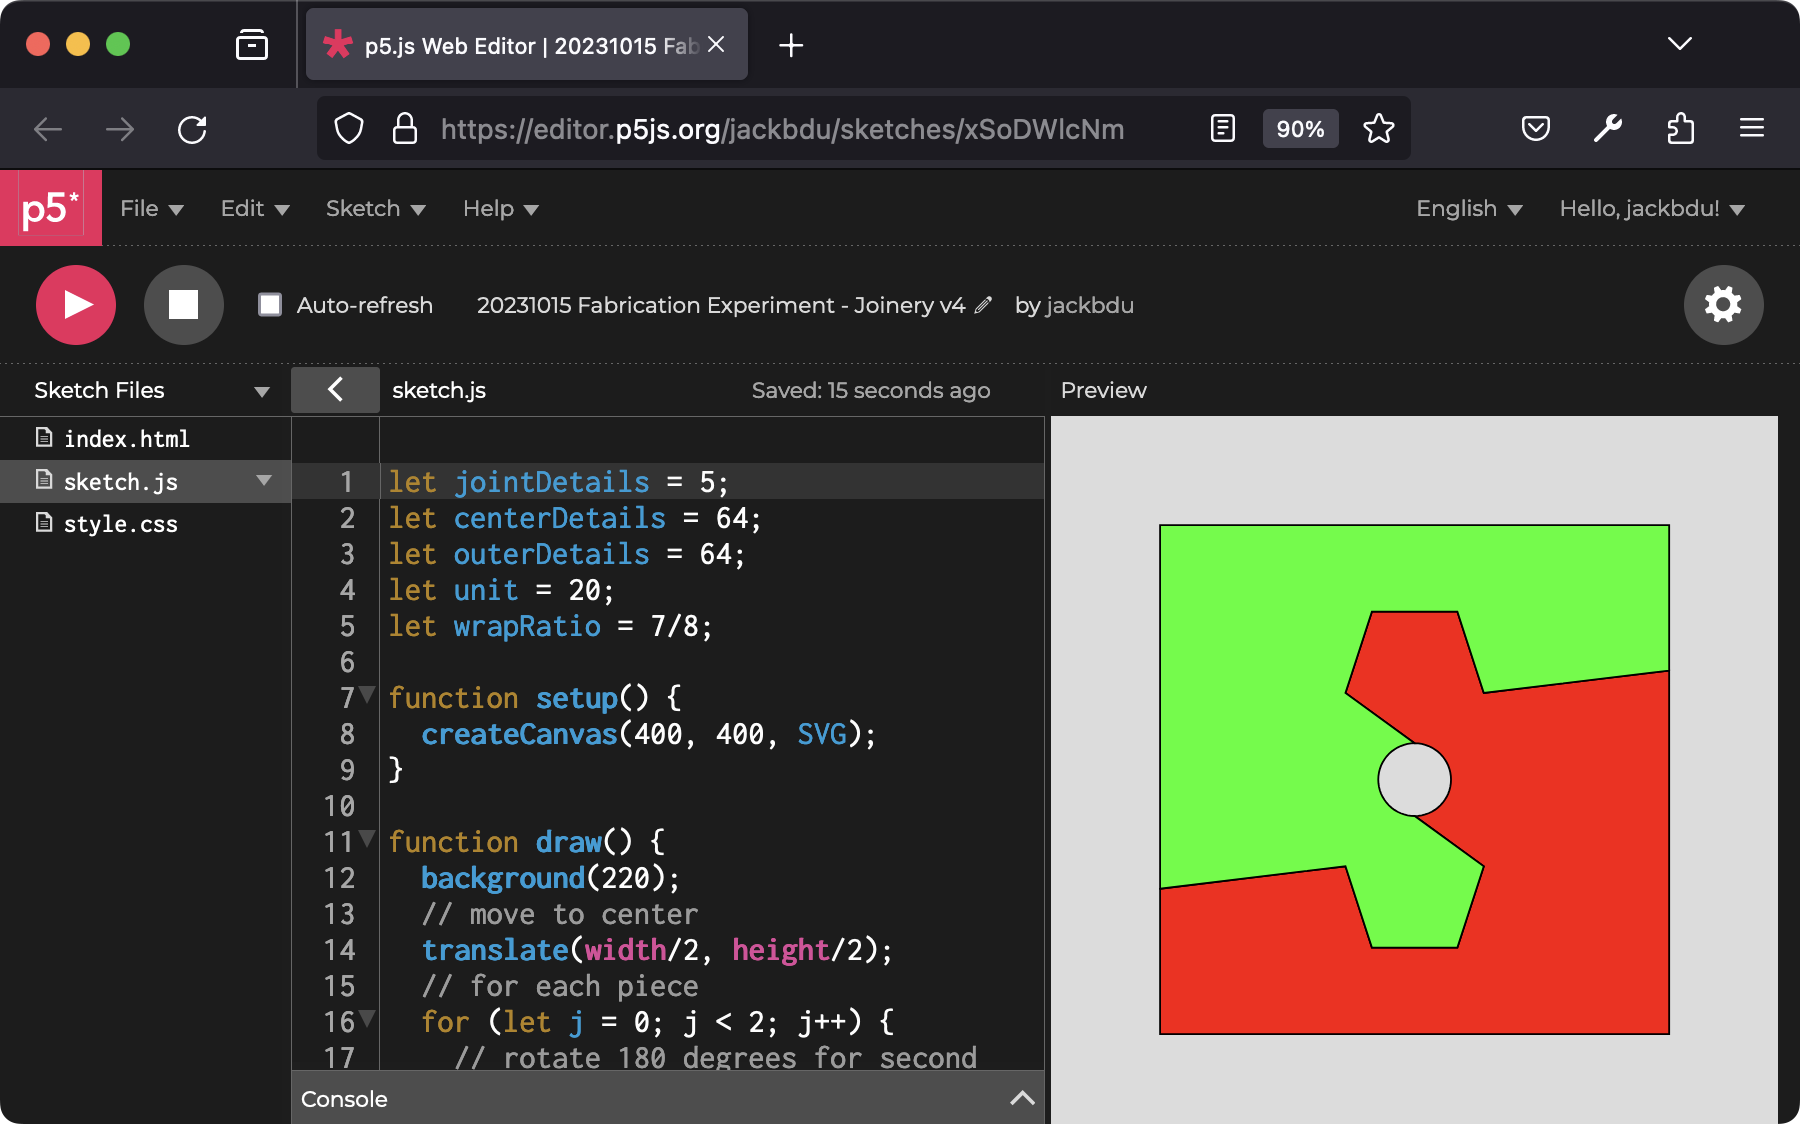Open the sketch settings gear
Viewport: 1800px width, 1124px height.
(x=1722, y=305)
